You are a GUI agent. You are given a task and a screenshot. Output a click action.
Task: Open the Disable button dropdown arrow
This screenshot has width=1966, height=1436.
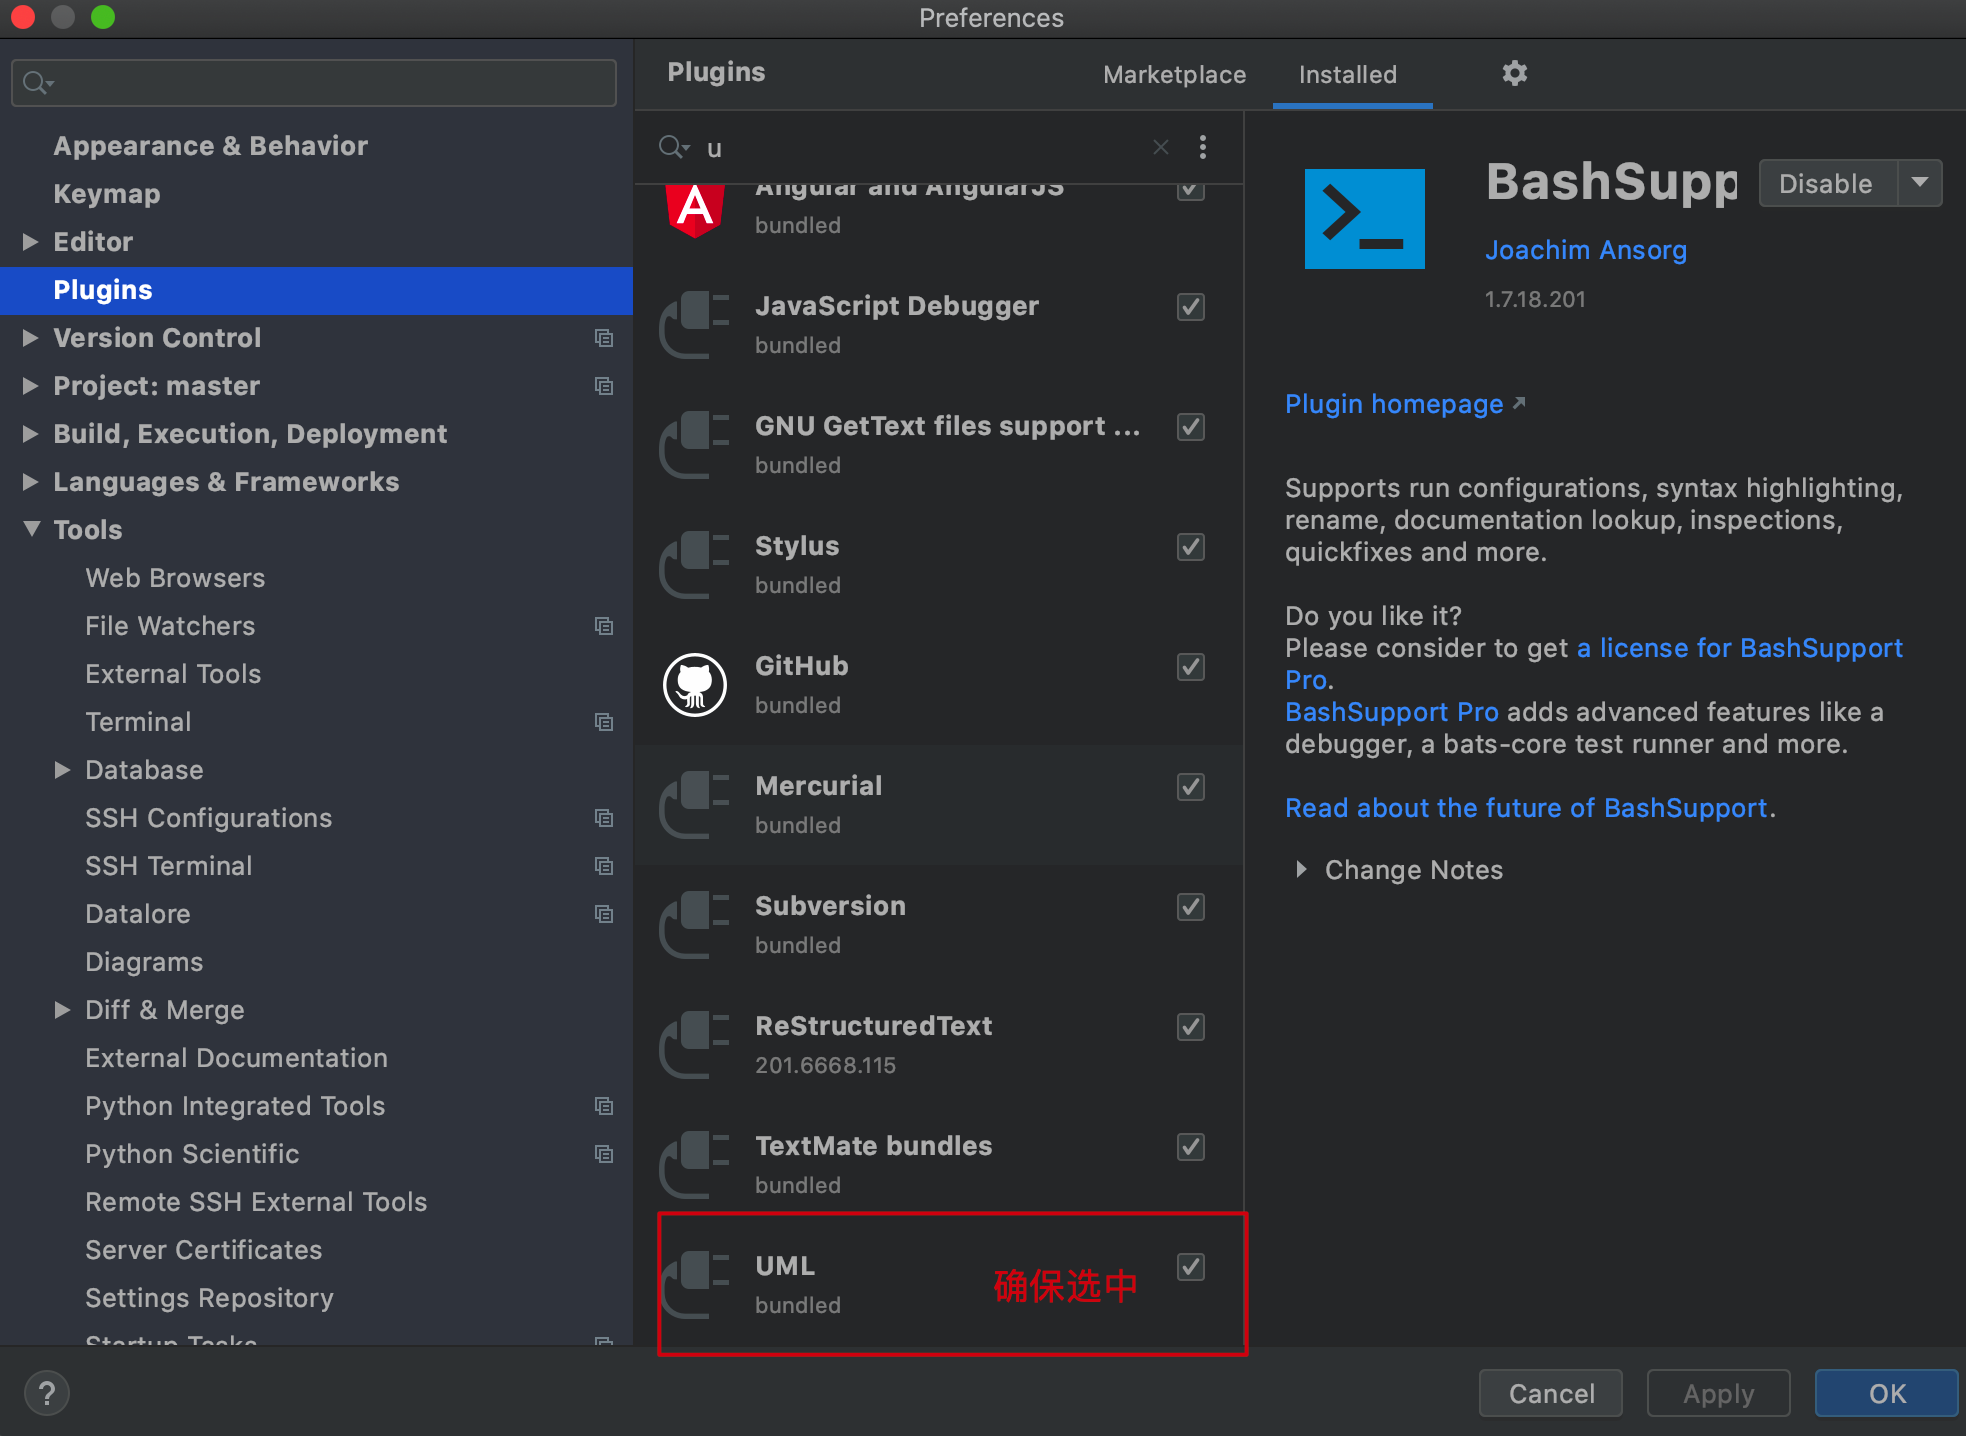coord(1920,183)
